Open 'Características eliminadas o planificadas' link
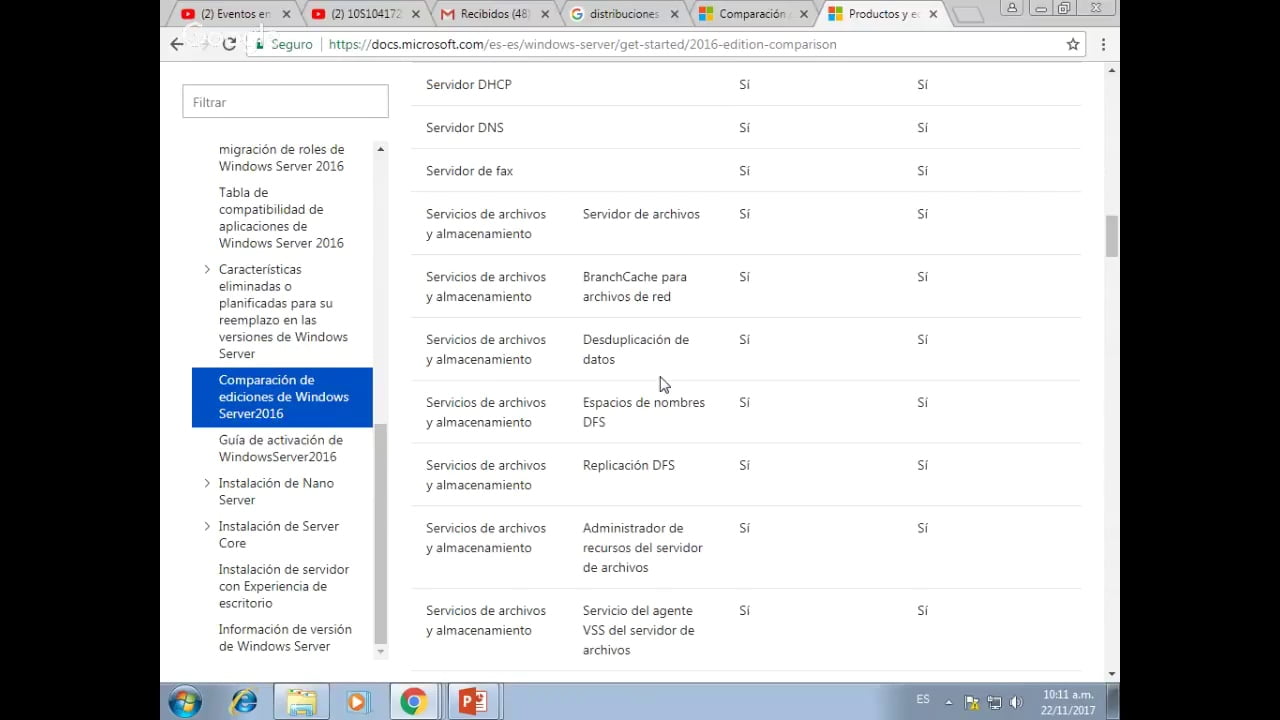The image size is (1280, 720). (x=283, y=311)
